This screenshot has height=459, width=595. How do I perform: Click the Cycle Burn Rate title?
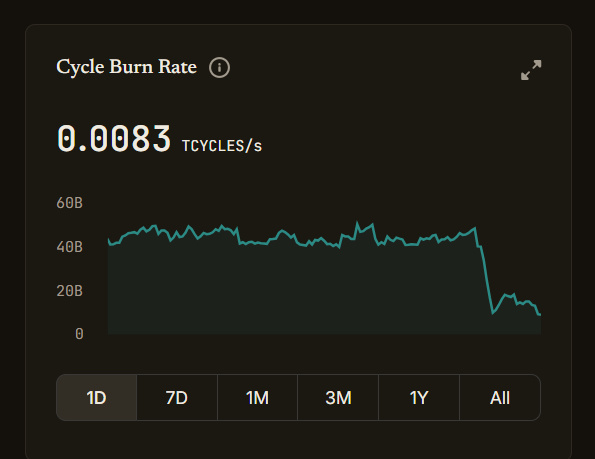pos(126,67)
